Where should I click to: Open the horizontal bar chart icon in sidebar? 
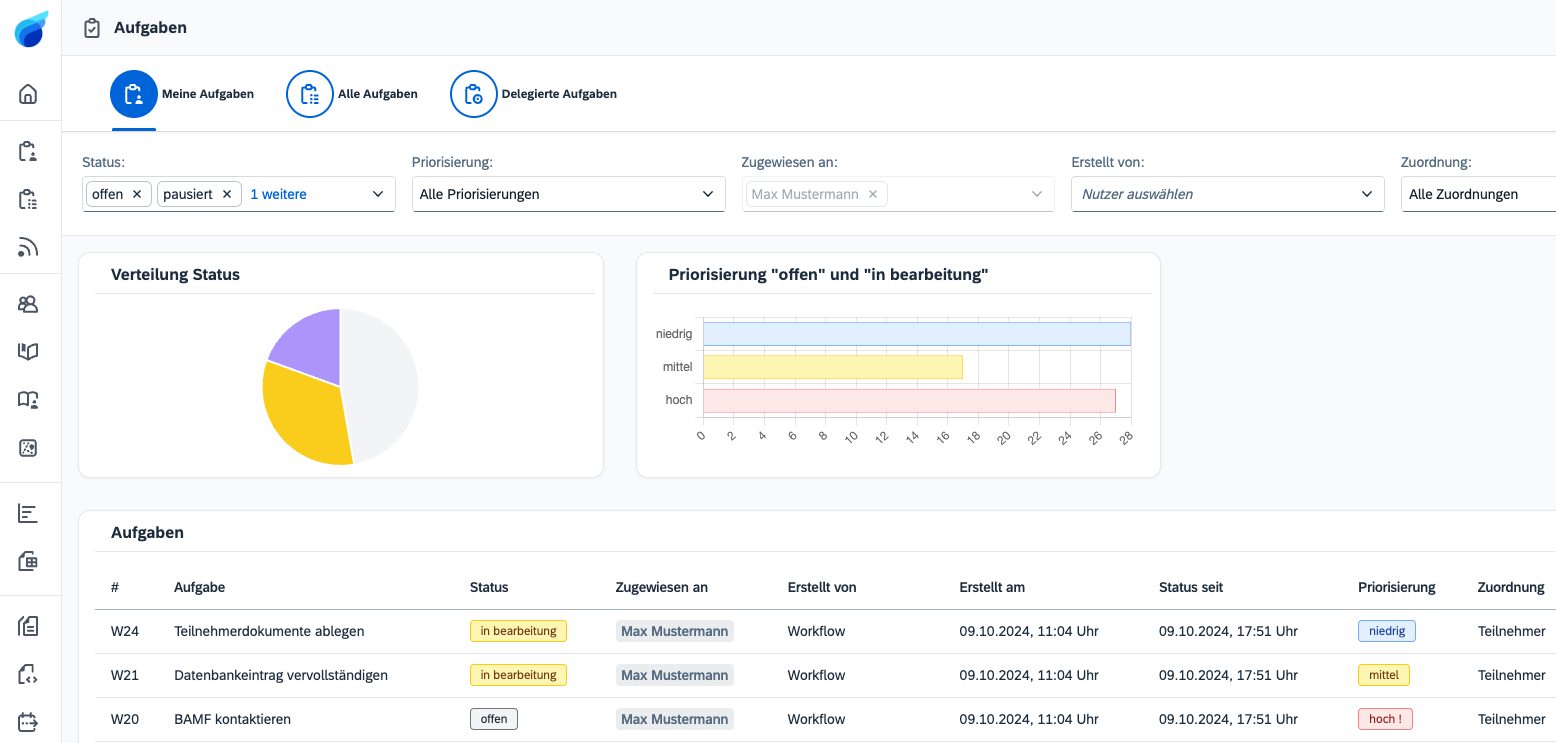[29, 514]
